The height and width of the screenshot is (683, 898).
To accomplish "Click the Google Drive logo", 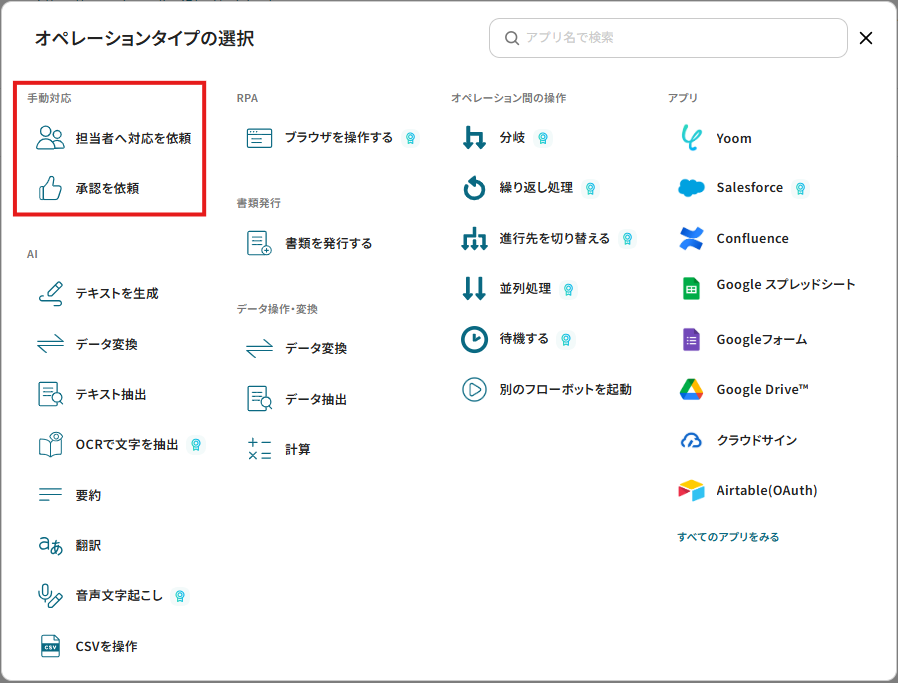I will 691,389.
